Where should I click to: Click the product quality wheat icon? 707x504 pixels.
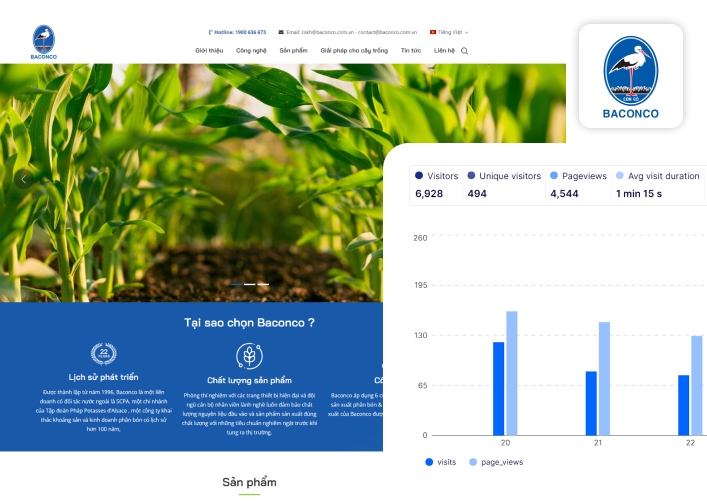[x=249, y=356]
